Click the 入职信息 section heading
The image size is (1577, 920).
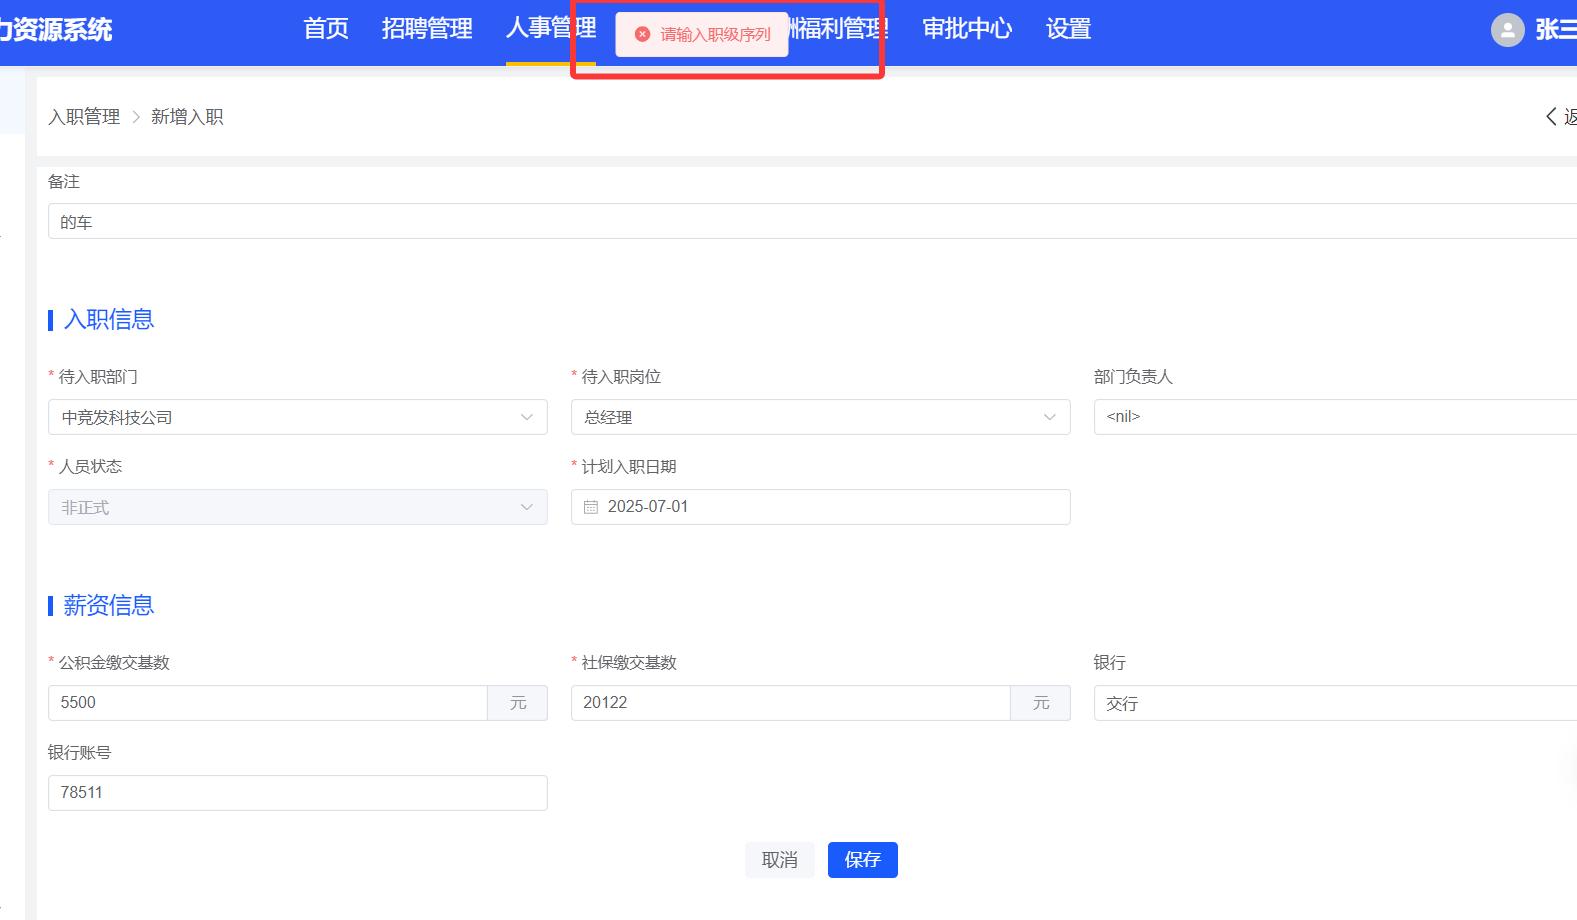(x=108, y=319)
